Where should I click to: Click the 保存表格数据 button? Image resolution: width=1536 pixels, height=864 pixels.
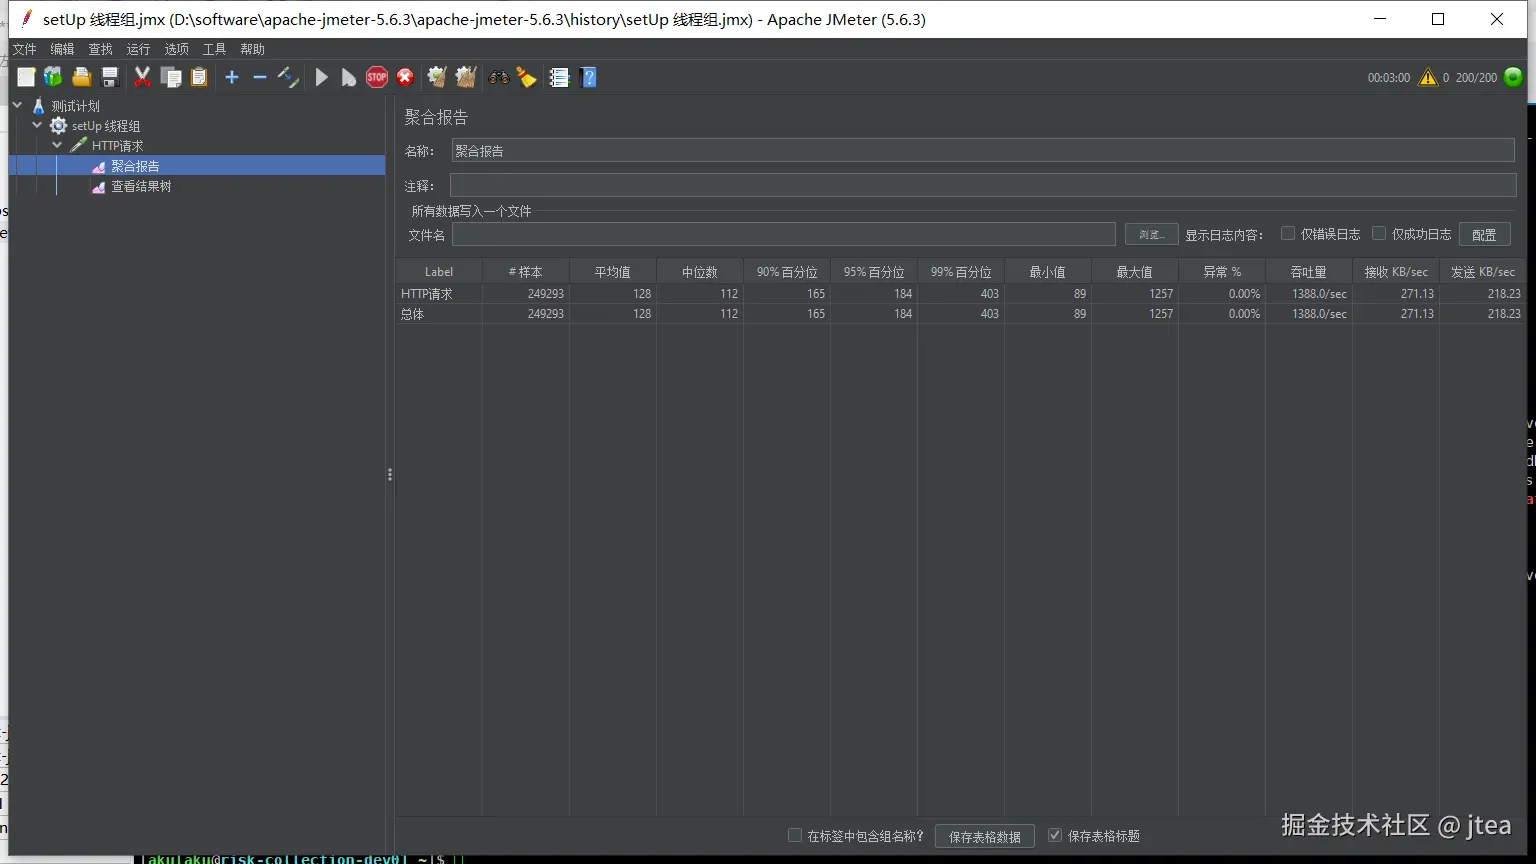[984, 836]
